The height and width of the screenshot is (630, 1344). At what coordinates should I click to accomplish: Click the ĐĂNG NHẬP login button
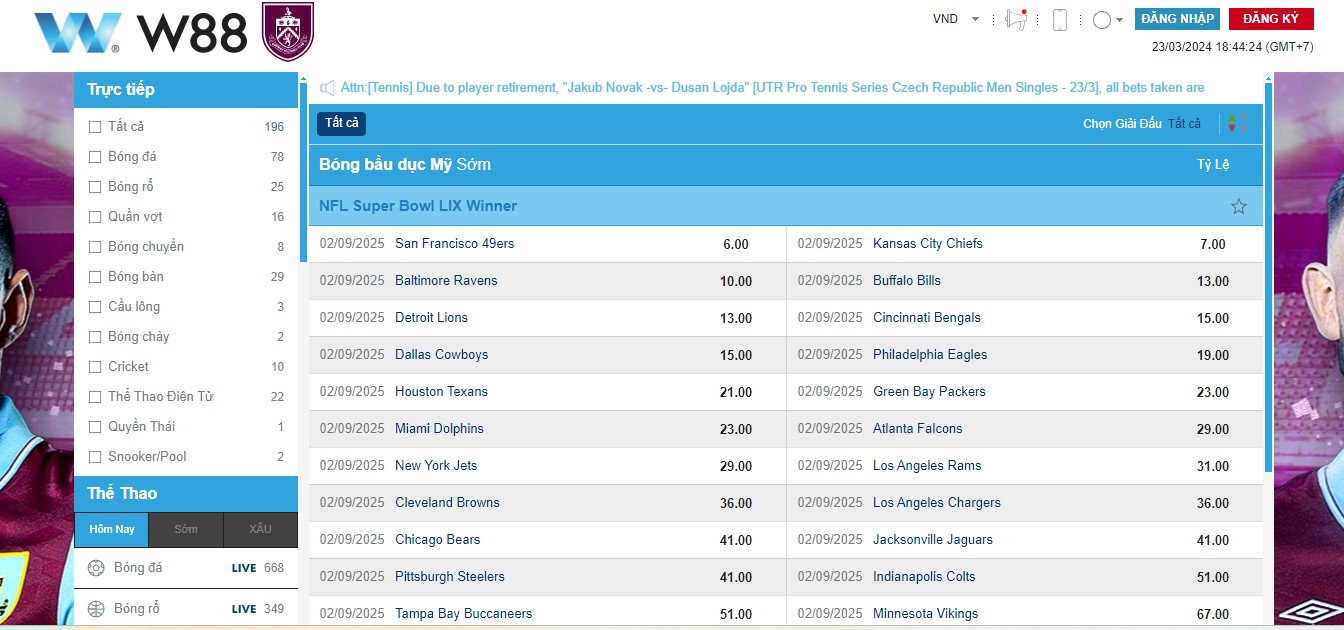point(1177,19)
